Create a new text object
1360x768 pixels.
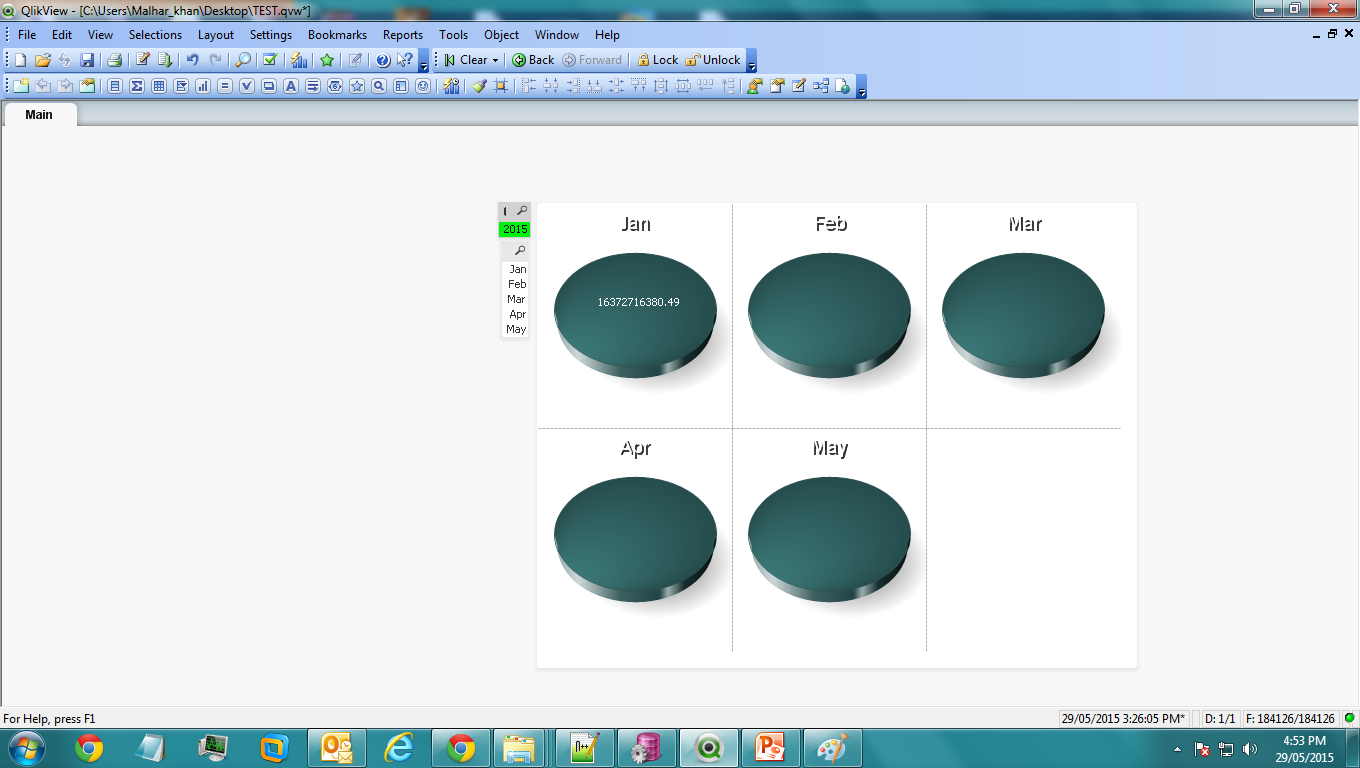291,86
